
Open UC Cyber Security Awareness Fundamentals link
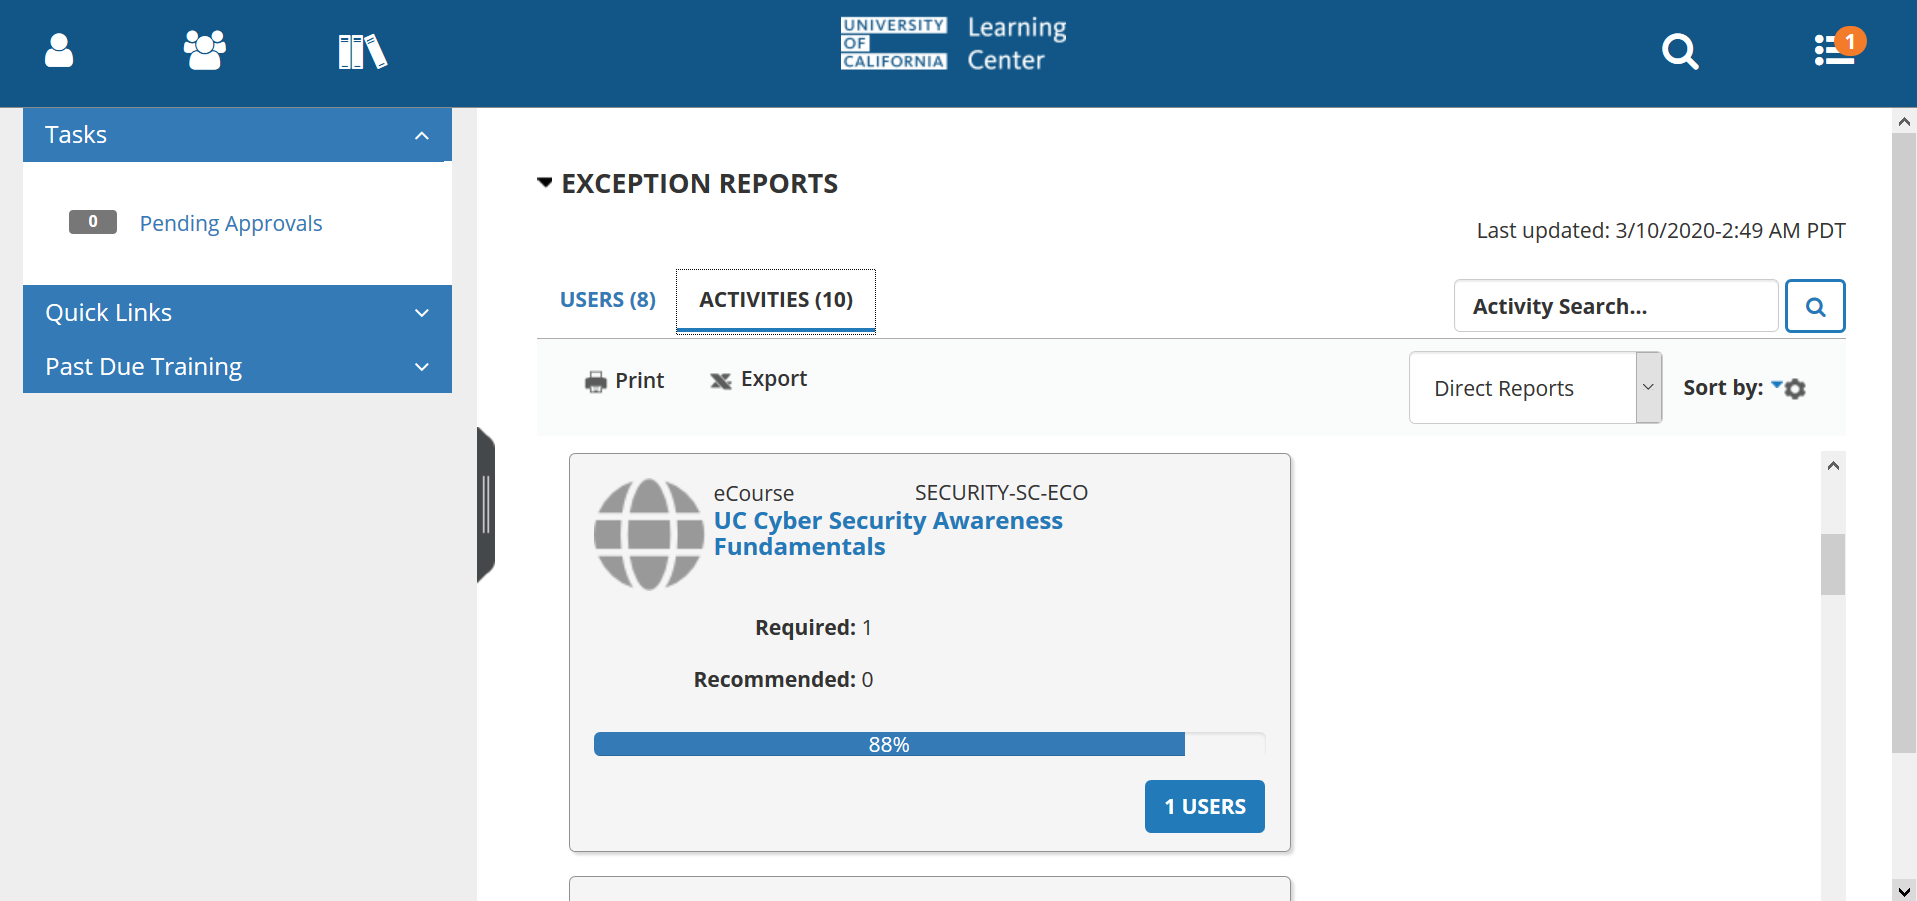coord(888,534)
